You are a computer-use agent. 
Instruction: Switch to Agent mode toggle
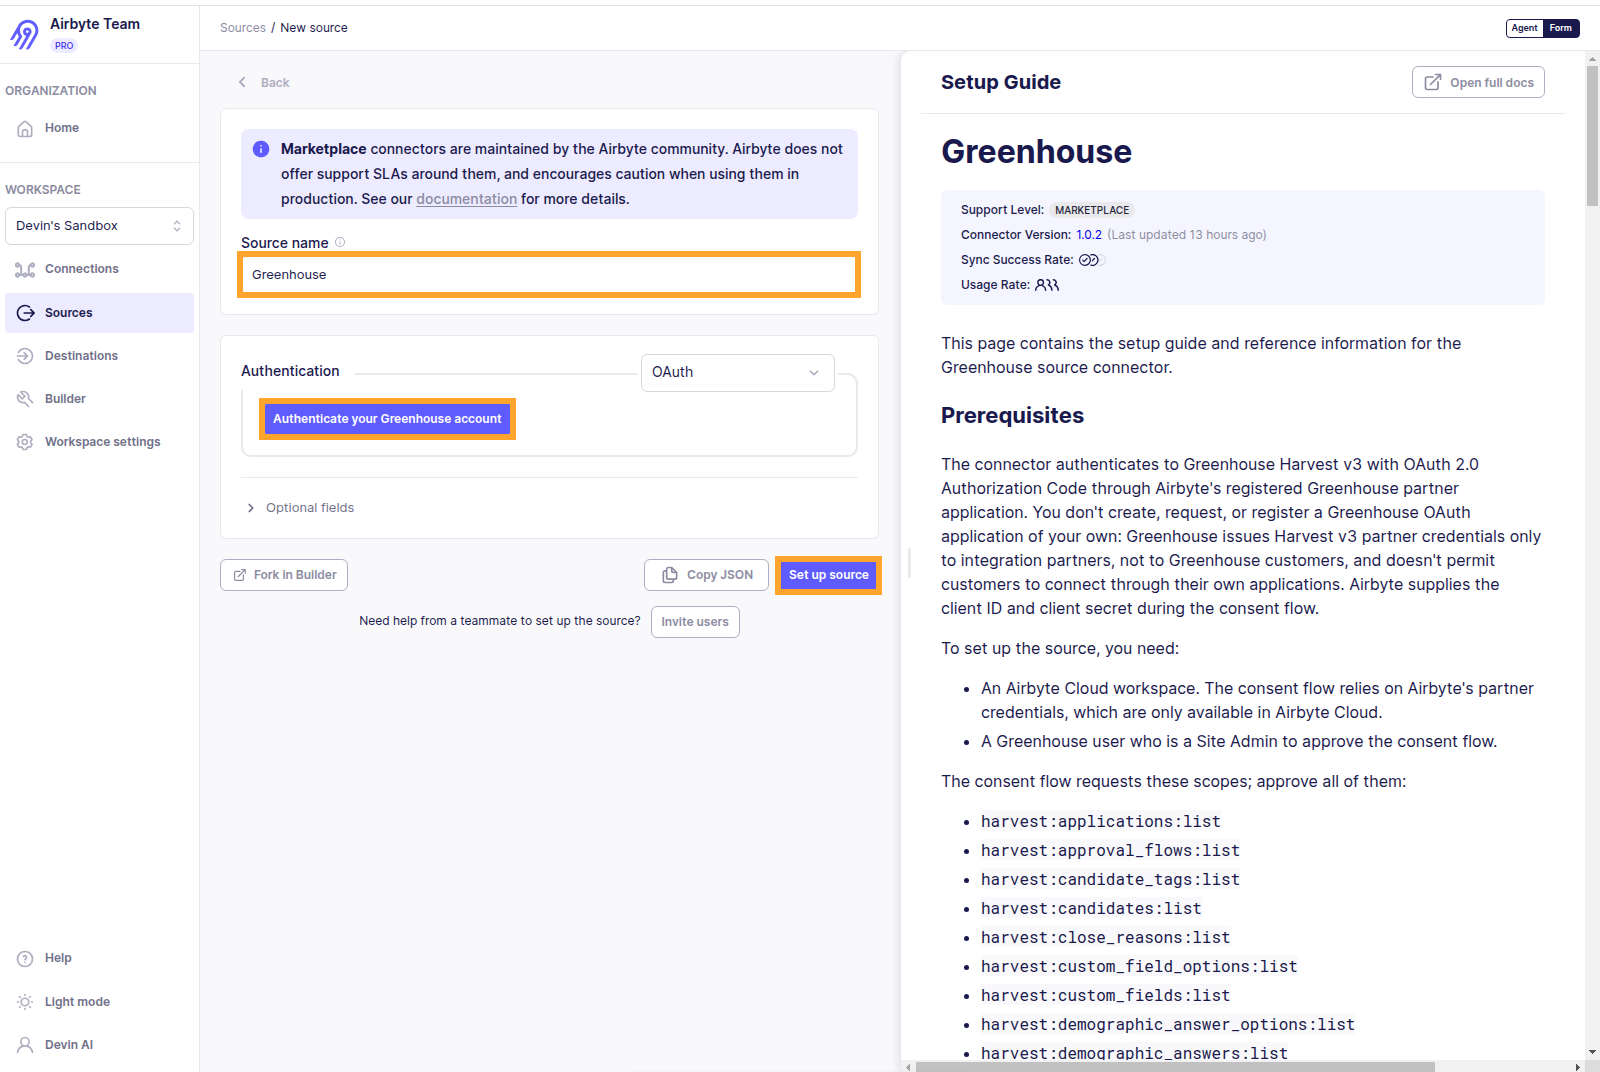(x=1524, y=28)
